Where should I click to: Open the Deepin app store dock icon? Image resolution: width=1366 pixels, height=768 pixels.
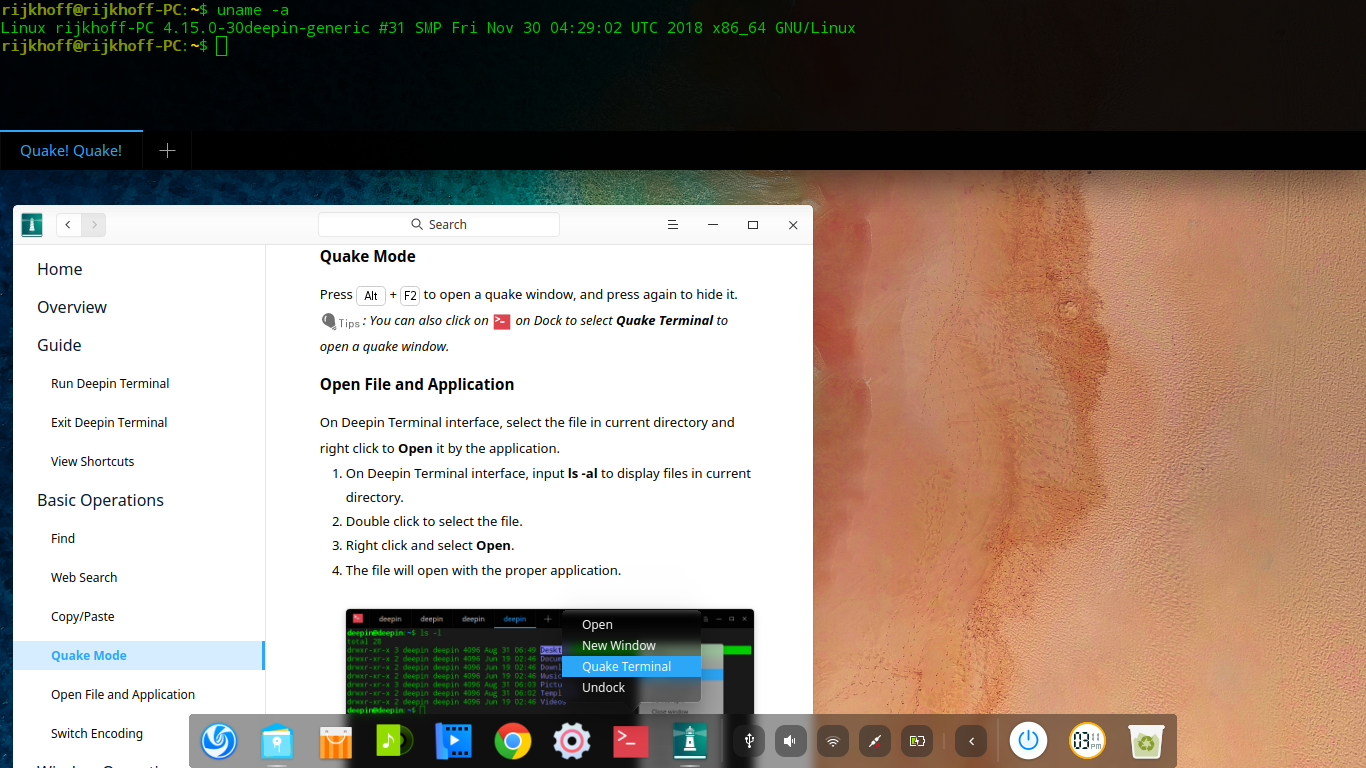click(335, 742)
